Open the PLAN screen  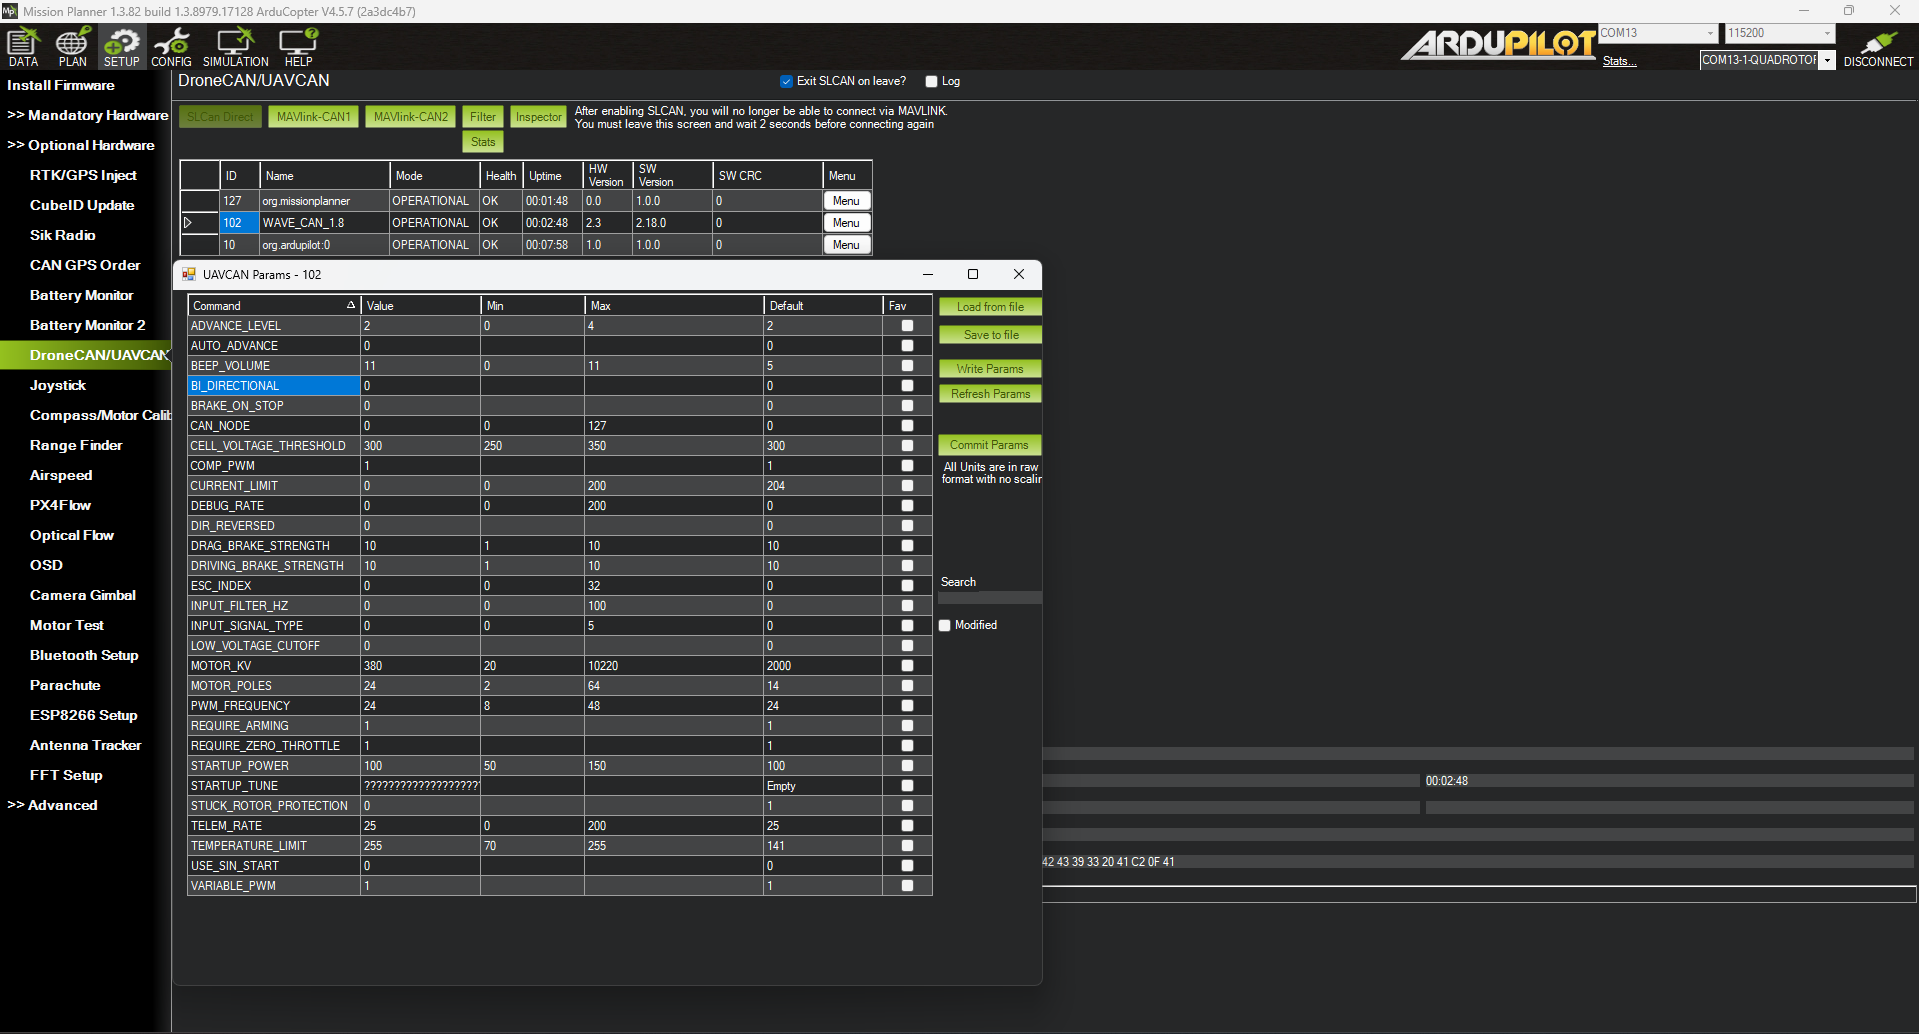[72, 46]
